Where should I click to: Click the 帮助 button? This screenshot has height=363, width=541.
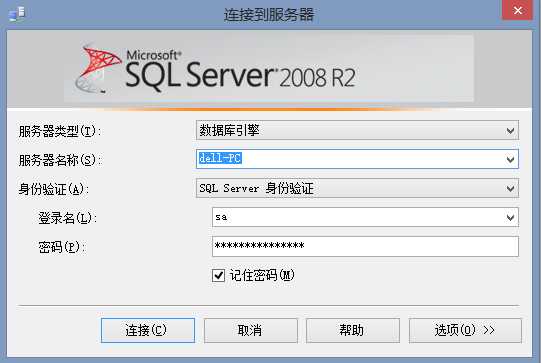click(x=353, y=330)
